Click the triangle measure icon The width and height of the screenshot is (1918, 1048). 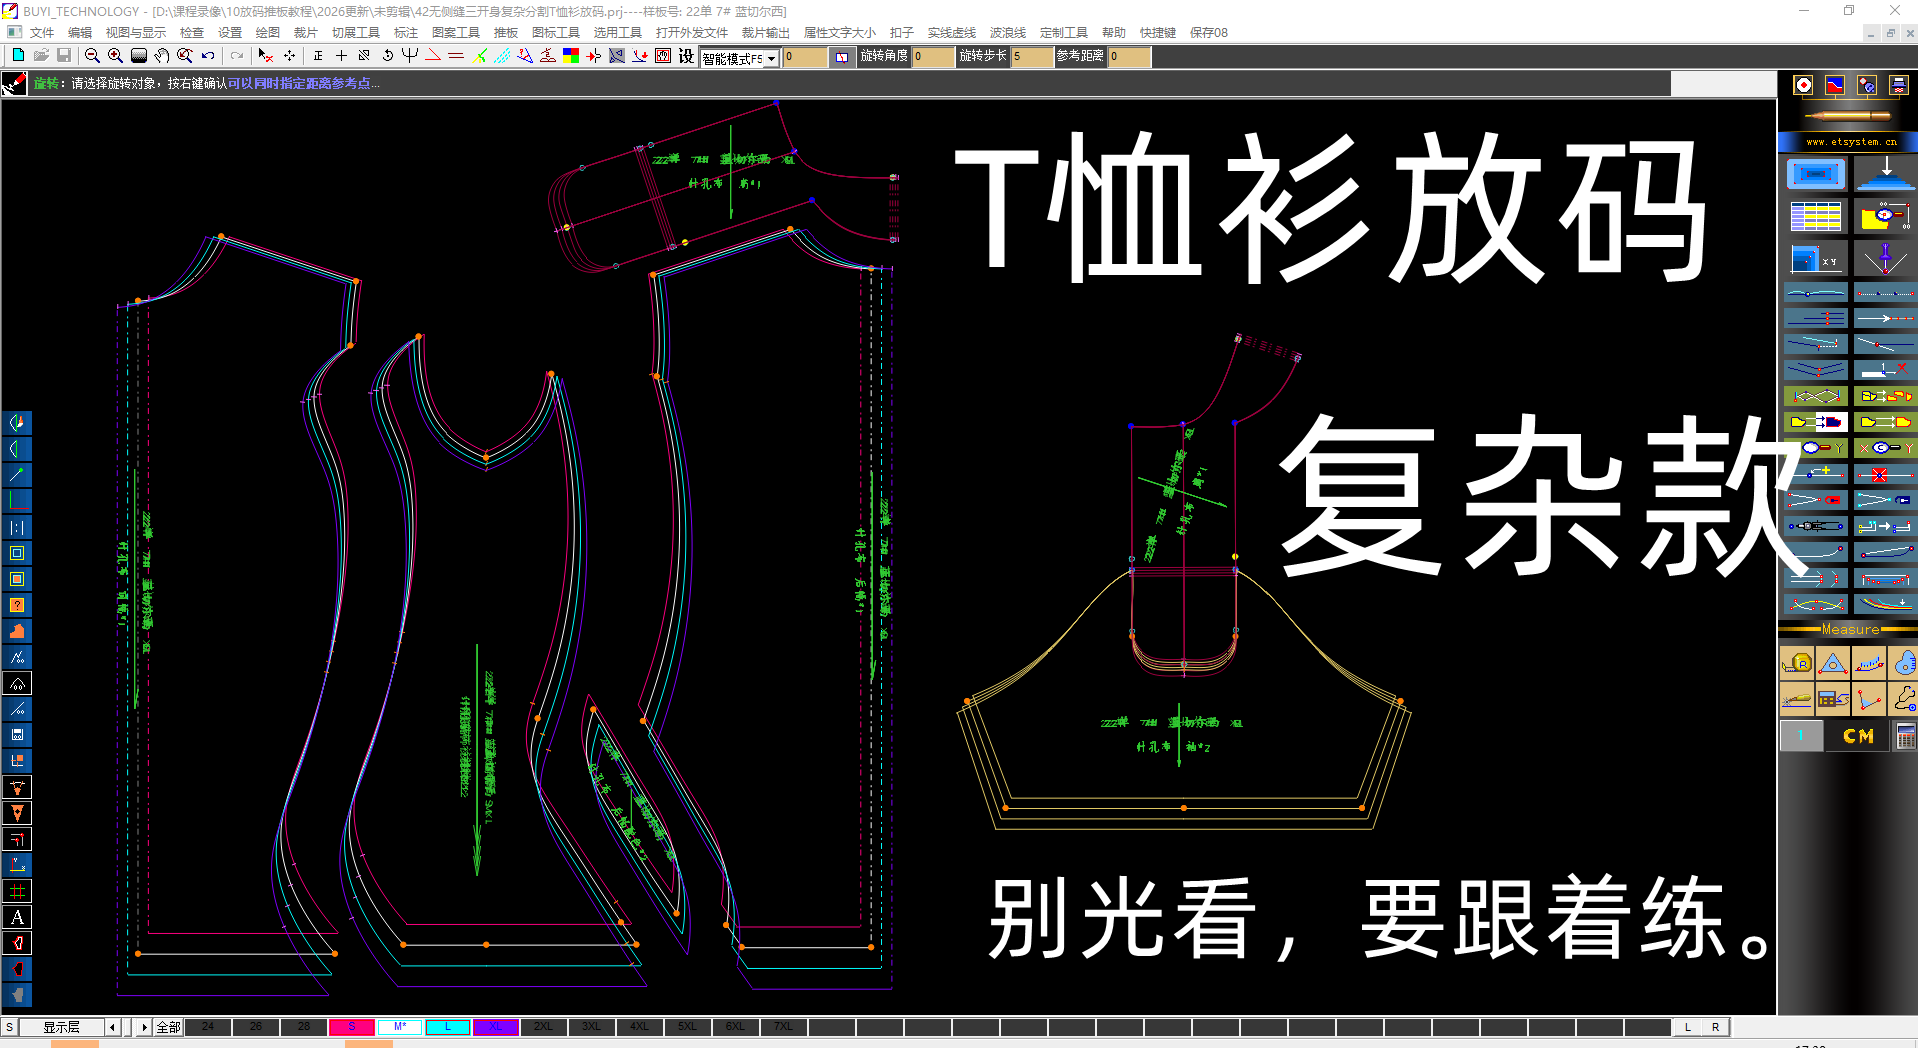(1833, 663)
